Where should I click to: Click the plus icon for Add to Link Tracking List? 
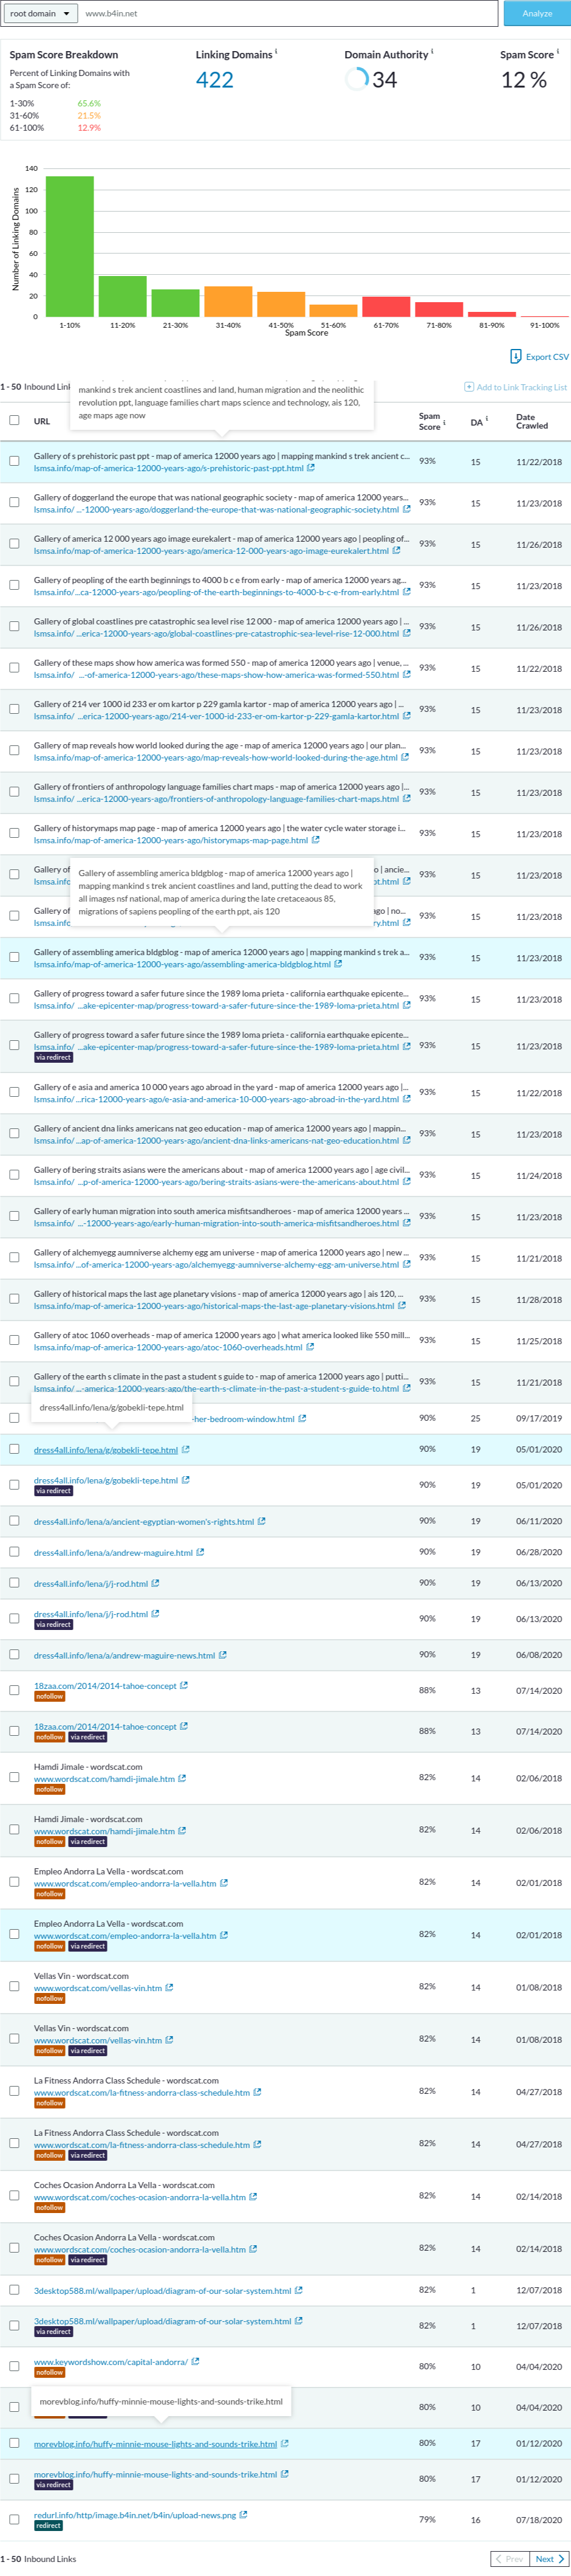(x=469, y=387)
